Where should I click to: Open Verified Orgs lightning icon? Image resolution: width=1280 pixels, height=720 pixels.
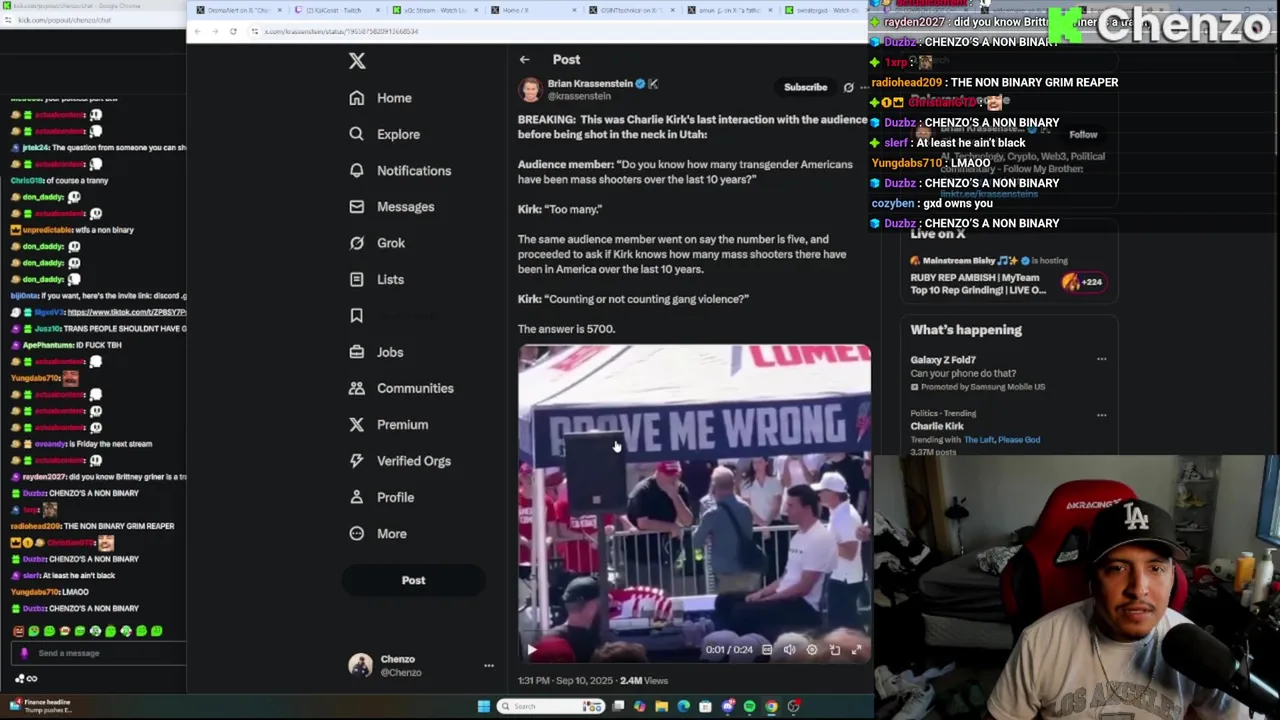pyautogui.click(x=356, y=461)
